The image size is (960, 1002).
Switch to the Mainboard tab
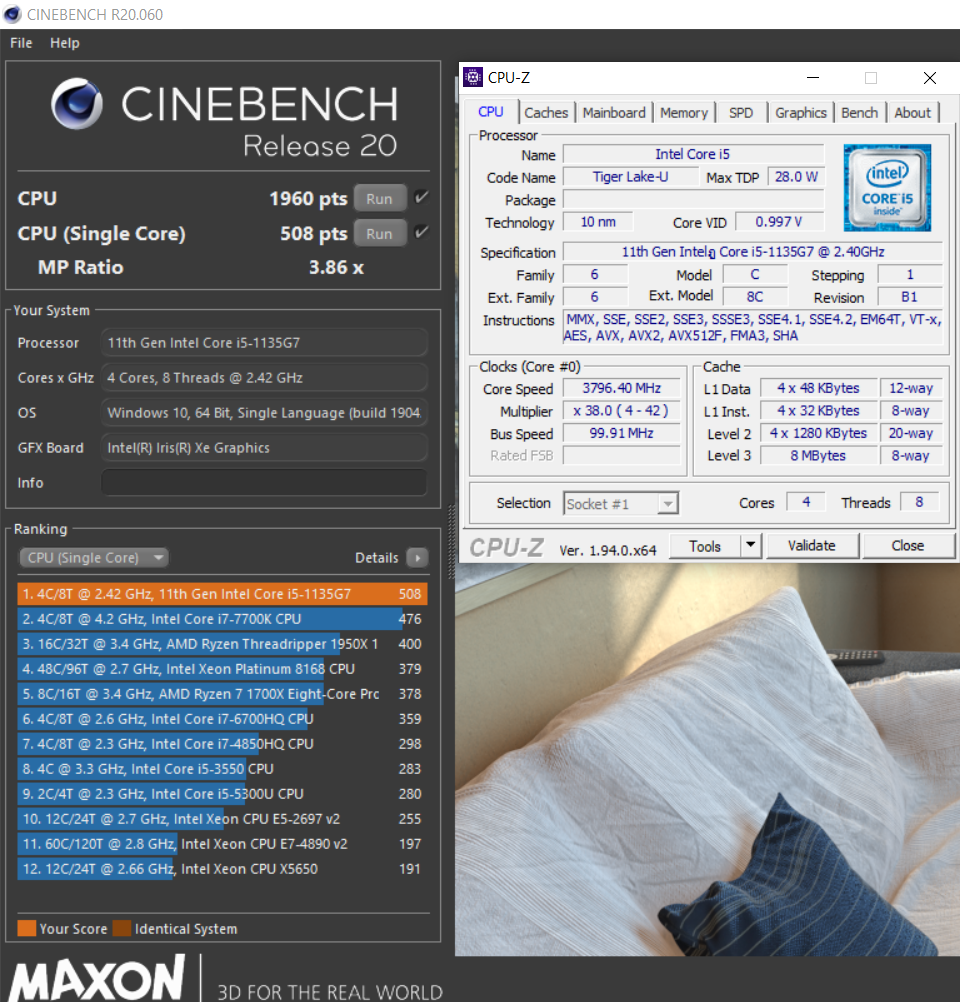coord(614,112)
